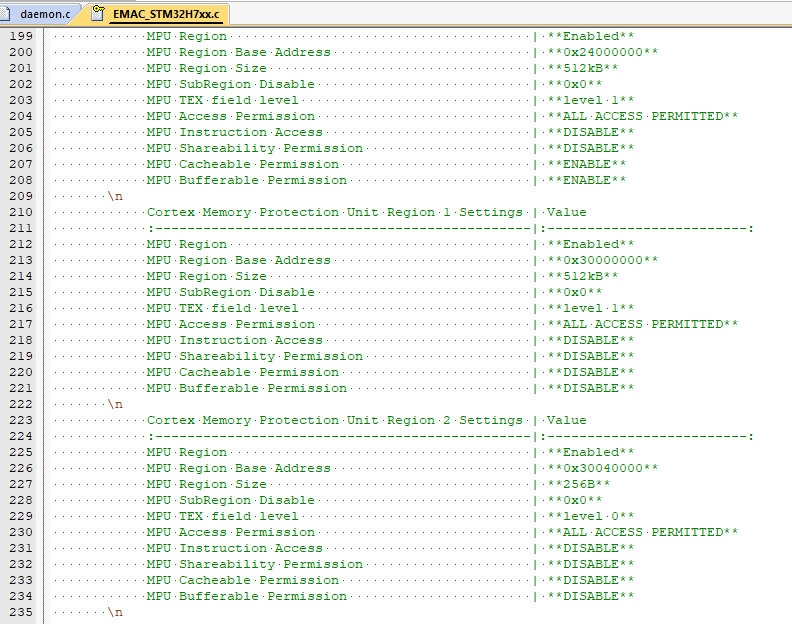Image resolution: width=792 pixels, height=624 pixels.
Task: Click 'MPU Cacheable Permission' on line 220
Action: [x=242, y=372]
